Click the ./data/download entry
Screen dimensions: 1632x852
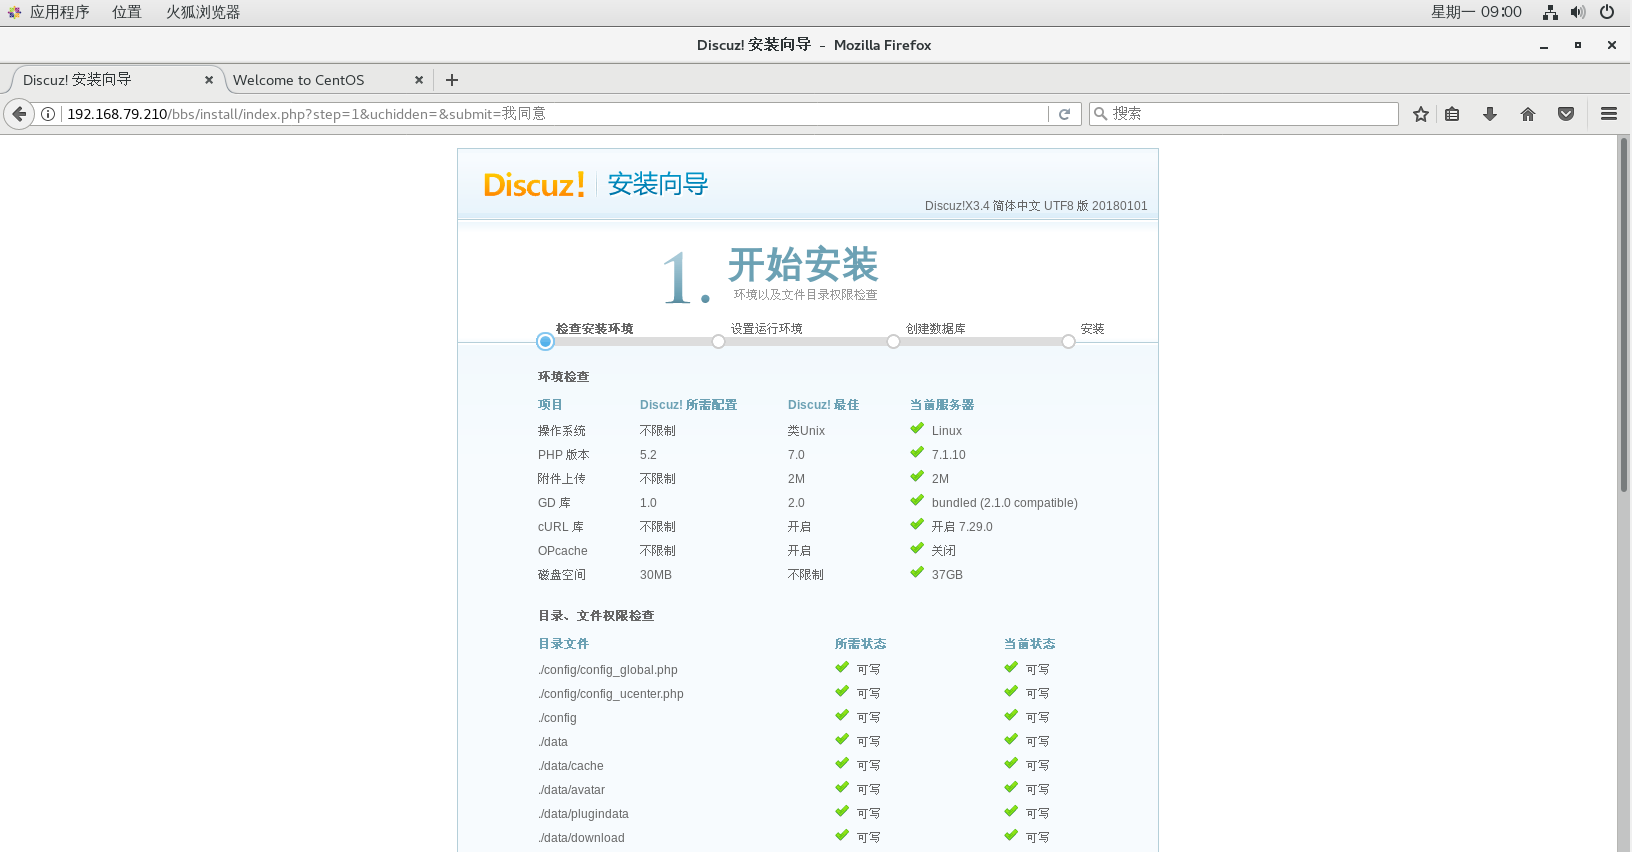[582, 838]
